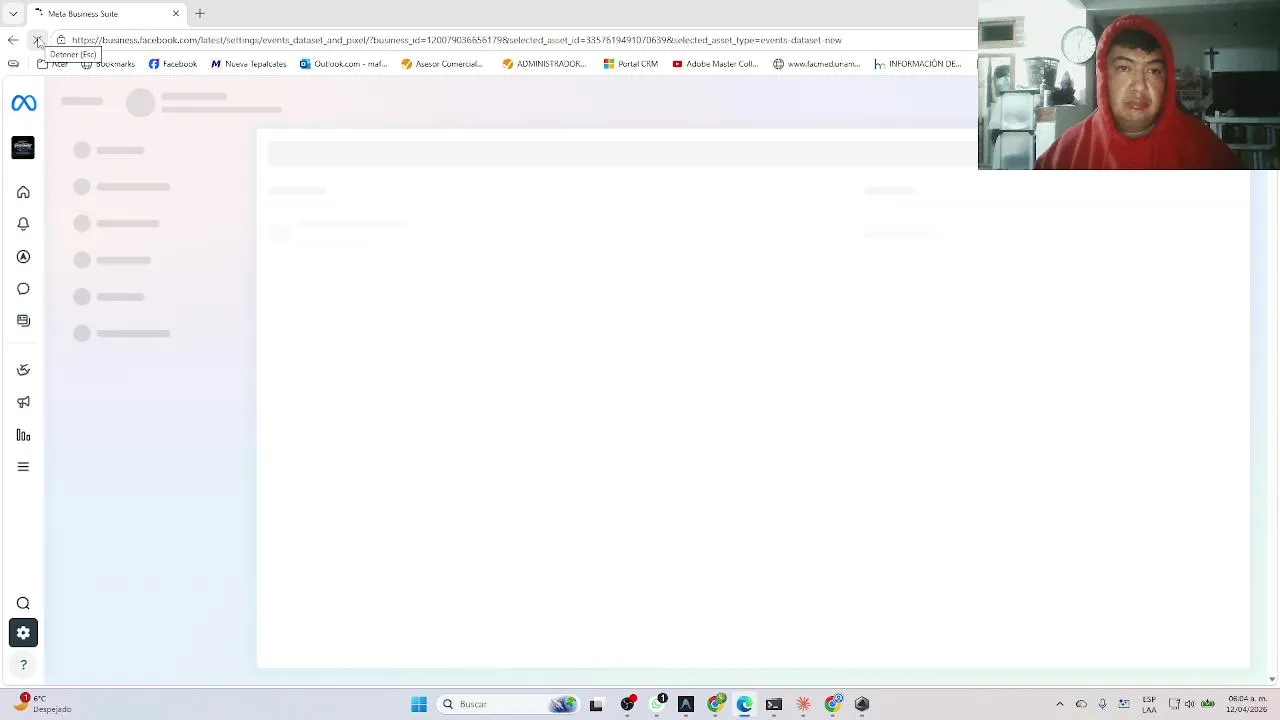
Task: Open the Outlook.com bookmark
Action: 343,64
